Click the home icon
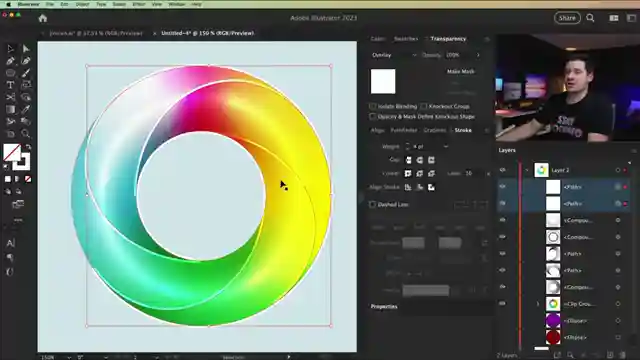 click(43, 18)
